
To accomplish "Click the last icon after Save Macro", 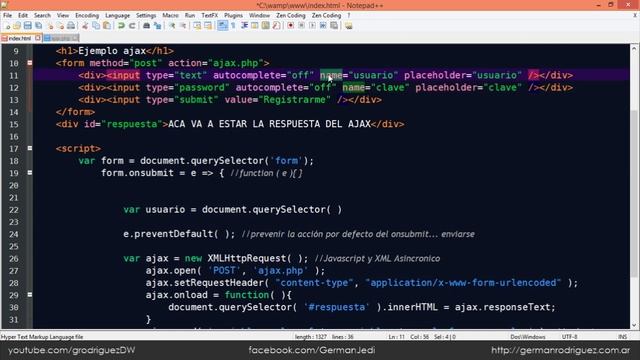I will (x=348, y=26).
